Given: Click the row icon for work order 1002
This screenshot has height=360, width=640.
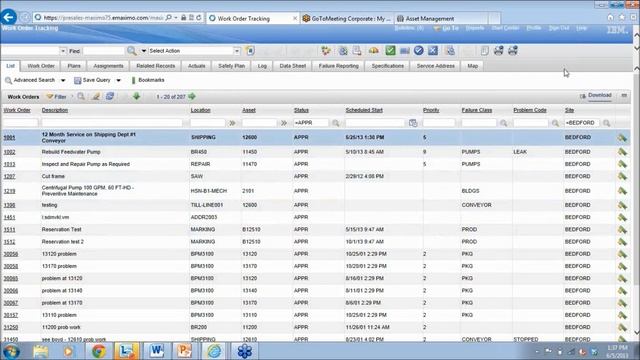Looking at the screenshot, I should pos(622,152).
